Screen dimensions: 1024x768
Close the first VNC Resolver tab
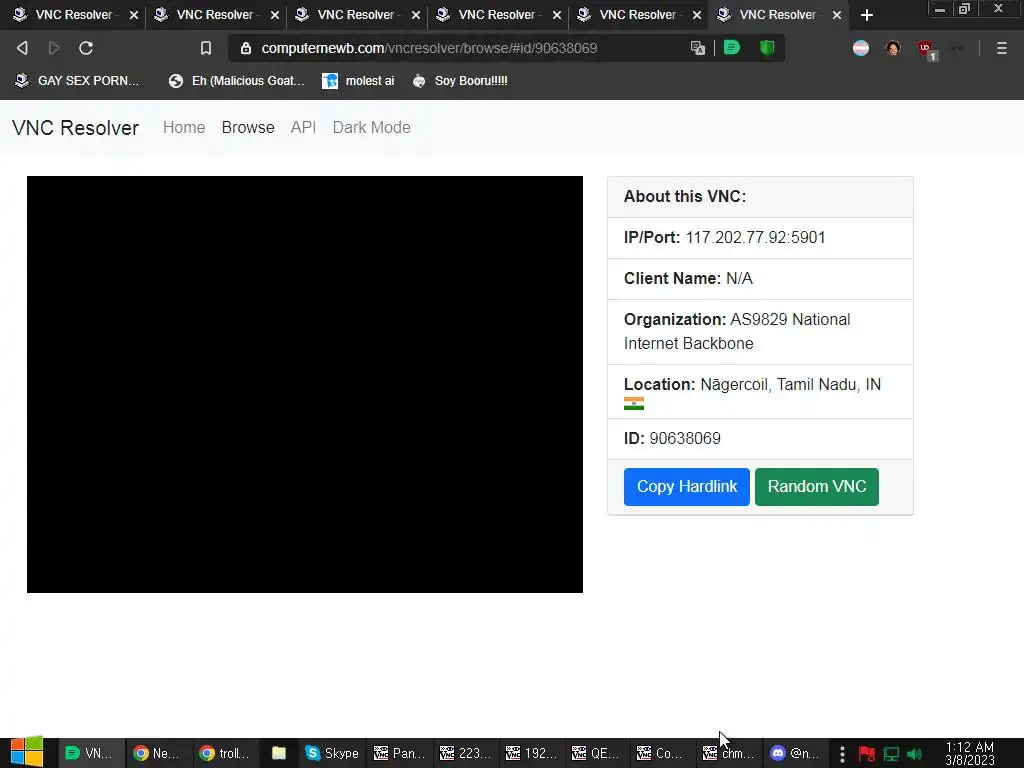pyautogui.click(x=134, y=15)
